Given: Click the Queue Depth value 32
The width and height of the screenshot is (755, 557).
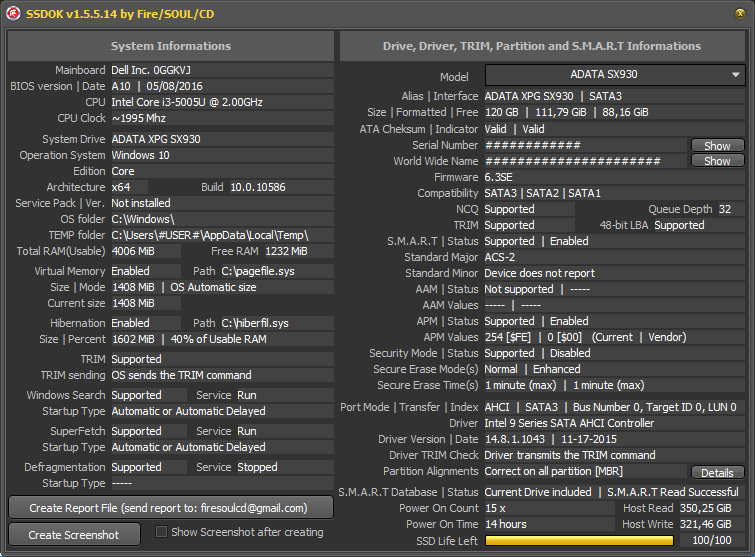Looking at the screenshot, I should coord(725,209).
